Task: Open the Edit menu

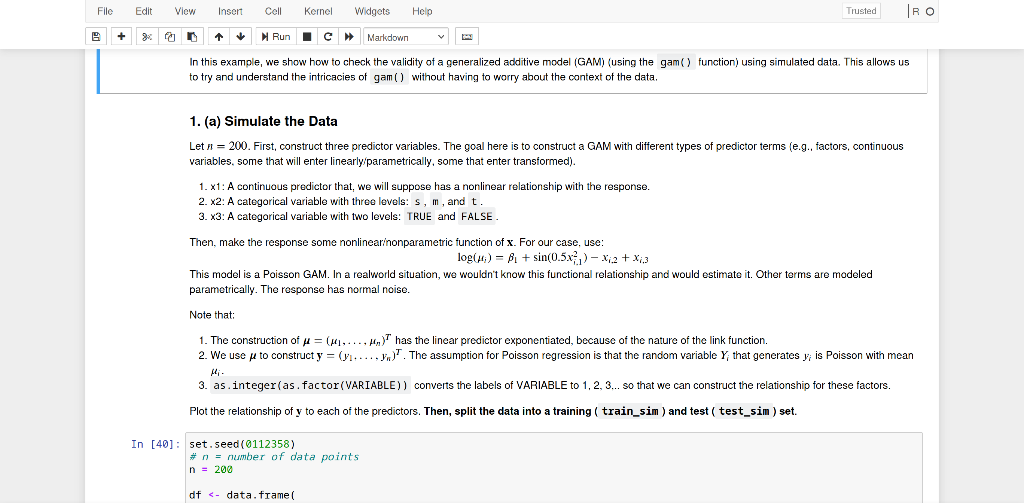Action: point(144,11)
